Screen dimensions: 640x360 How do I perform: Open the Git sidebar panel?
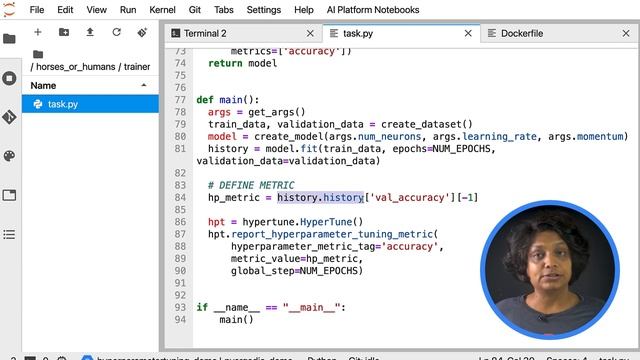tap(9, 117)
